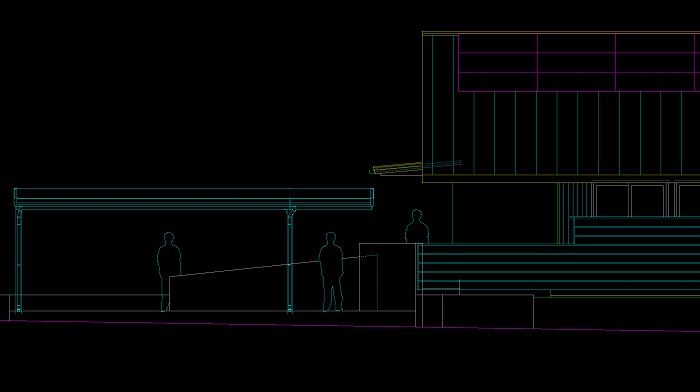Click the yellow outline of upper building volume

click(x=561, y=107)
